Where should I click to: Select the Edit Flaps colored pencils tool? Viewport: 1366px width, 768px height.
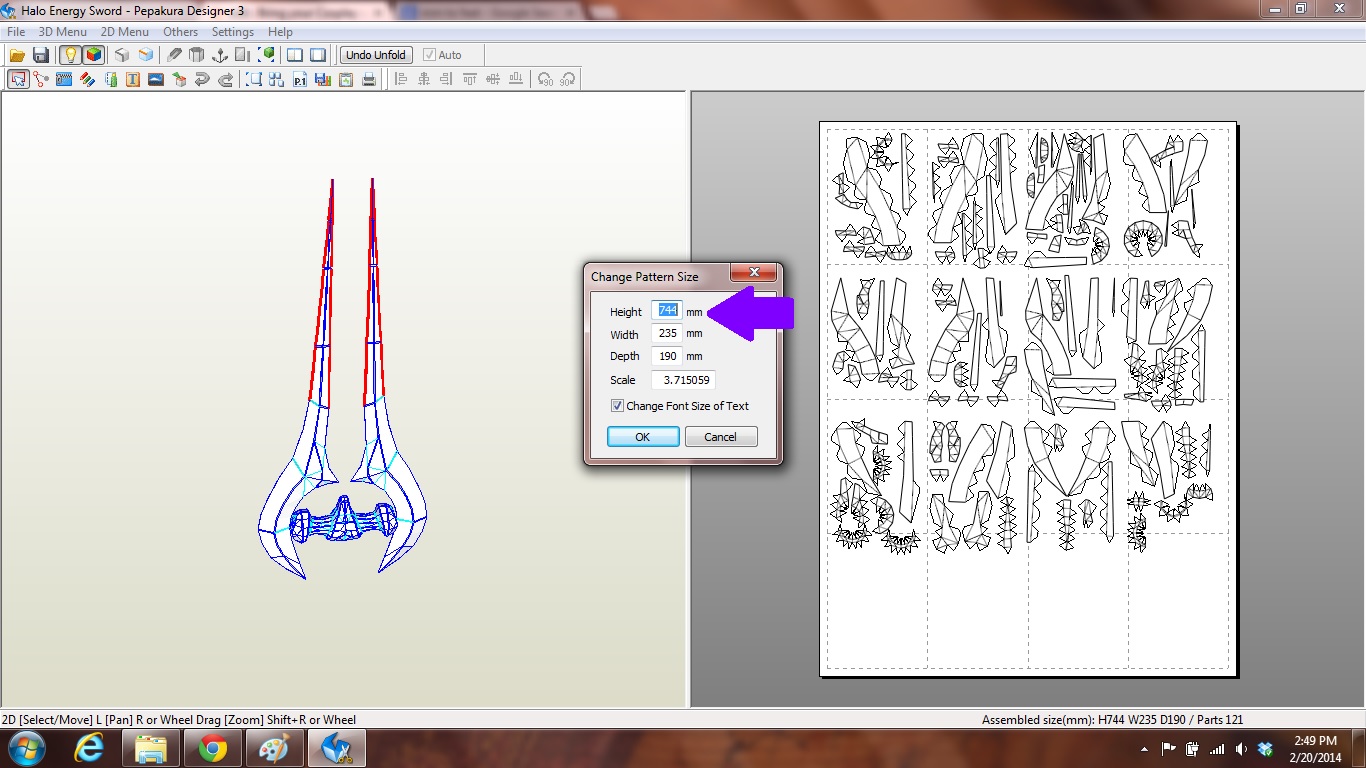point(87,80)
